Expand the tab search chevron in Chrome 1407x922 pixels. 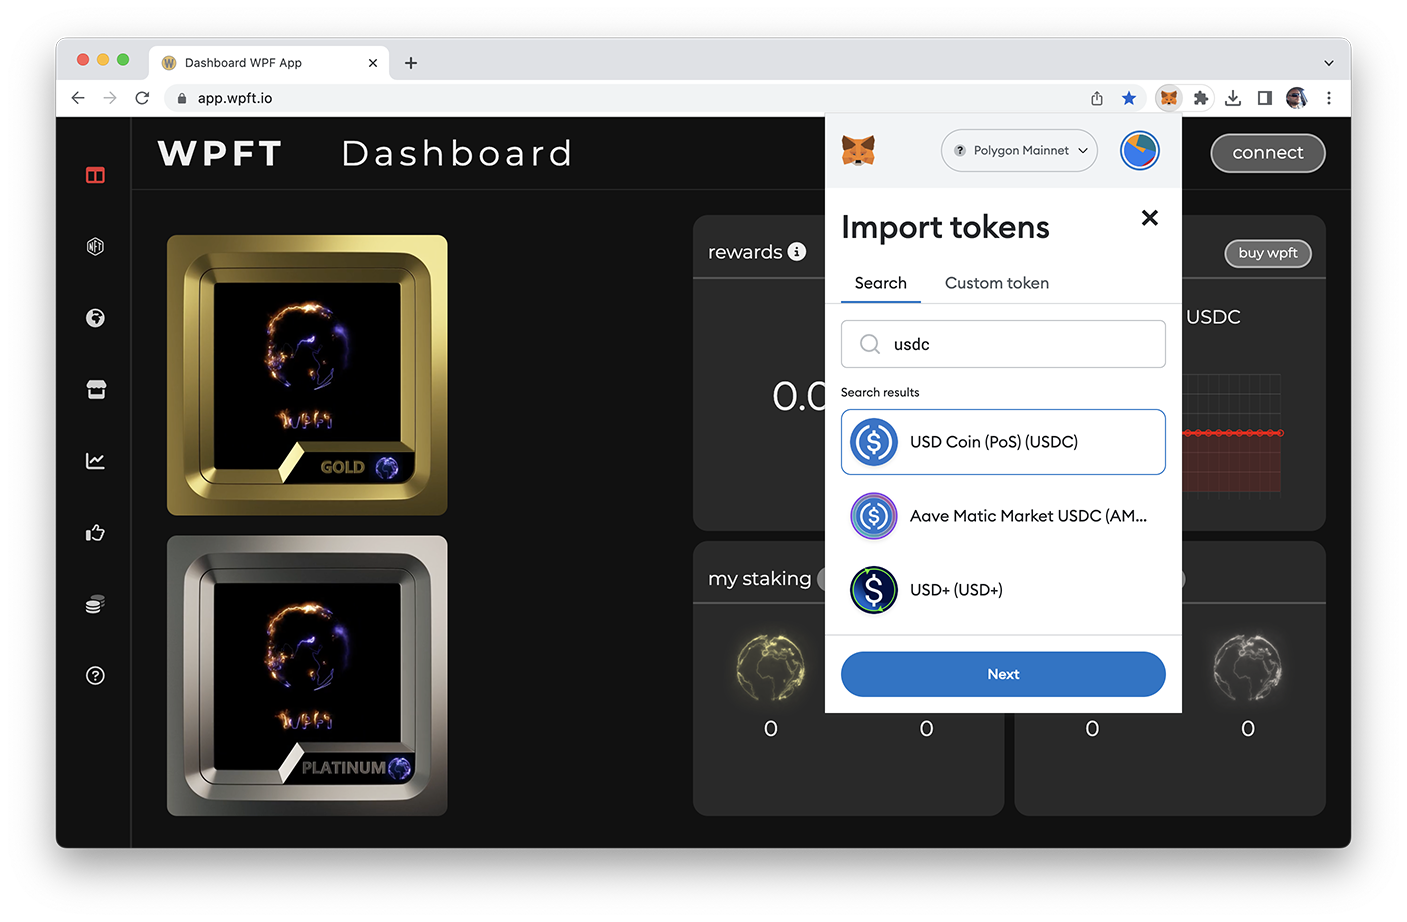[1328, 62]
